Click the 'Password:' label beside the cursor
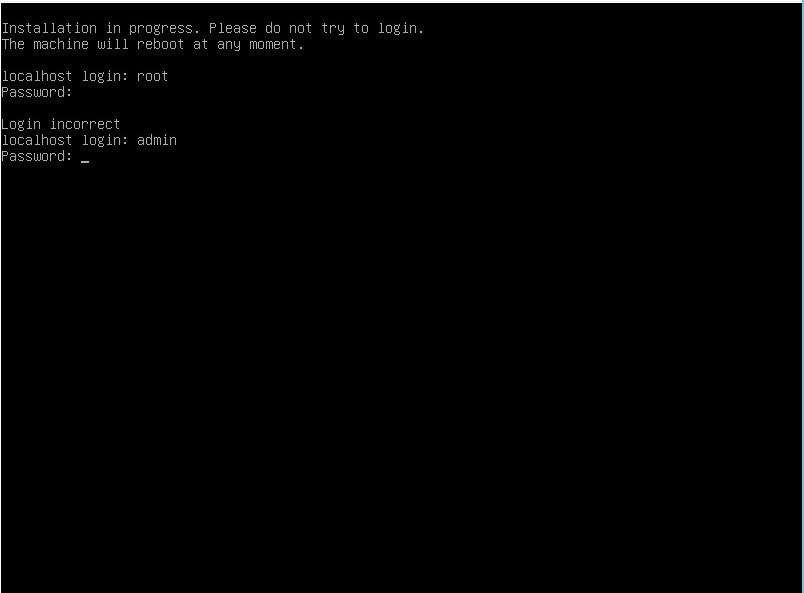Viewport: 804px width, 593px height. pos(37,156)
